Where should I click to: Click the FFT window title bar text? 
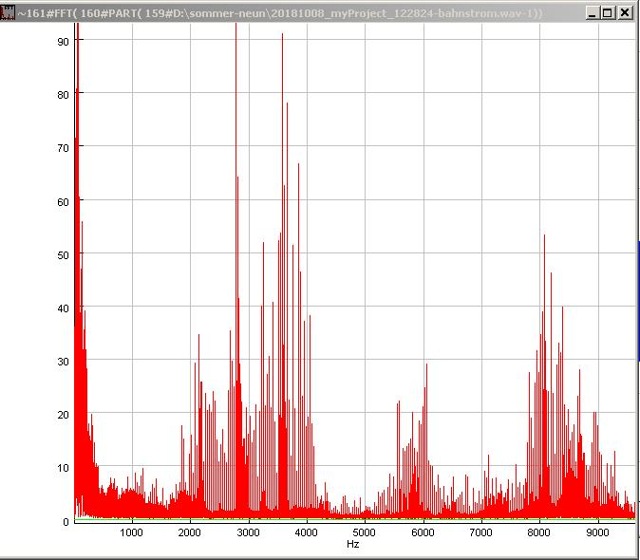pos(280,13)
